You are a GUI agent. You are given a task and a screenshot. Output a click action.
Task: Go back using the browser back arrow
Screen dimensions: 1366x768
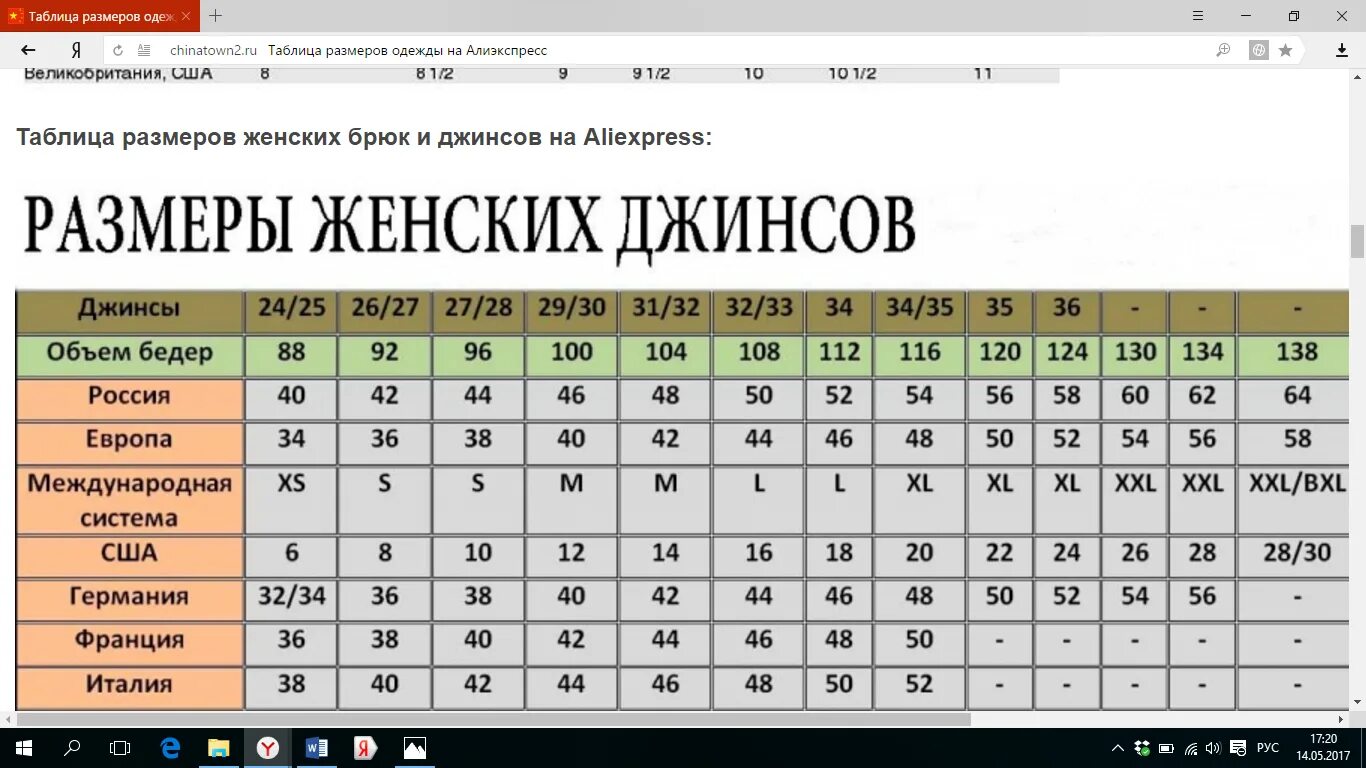[x=28, y=50]
